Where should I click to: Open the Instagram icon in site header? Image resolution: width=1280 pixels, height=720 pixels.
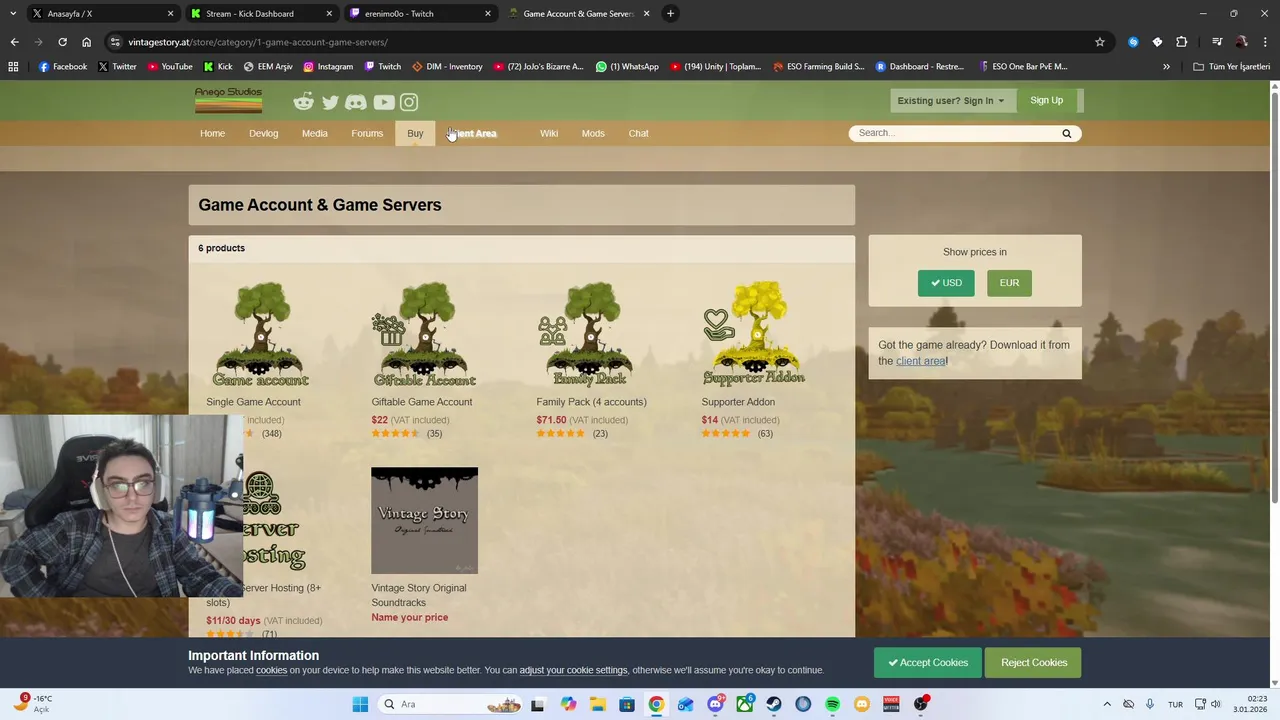[x=409, y=102]
